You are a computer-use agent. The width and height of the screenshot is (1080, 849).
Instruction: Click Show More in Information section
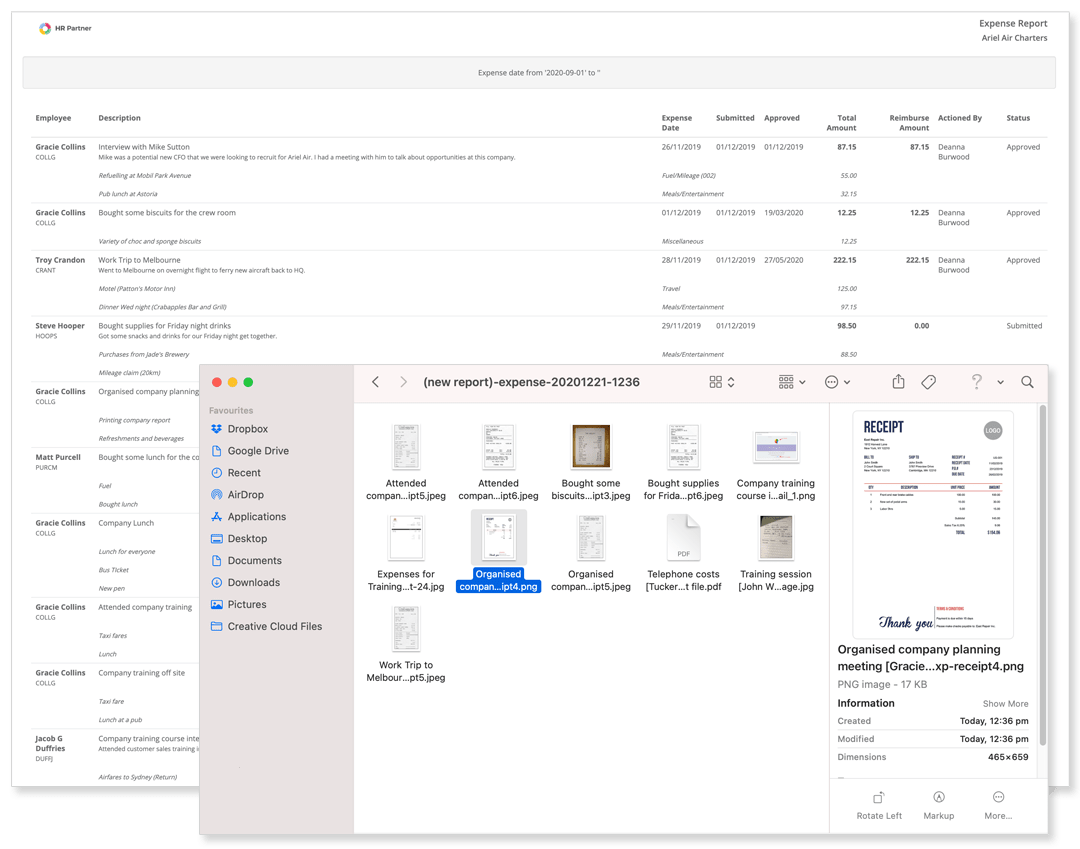1005,704
